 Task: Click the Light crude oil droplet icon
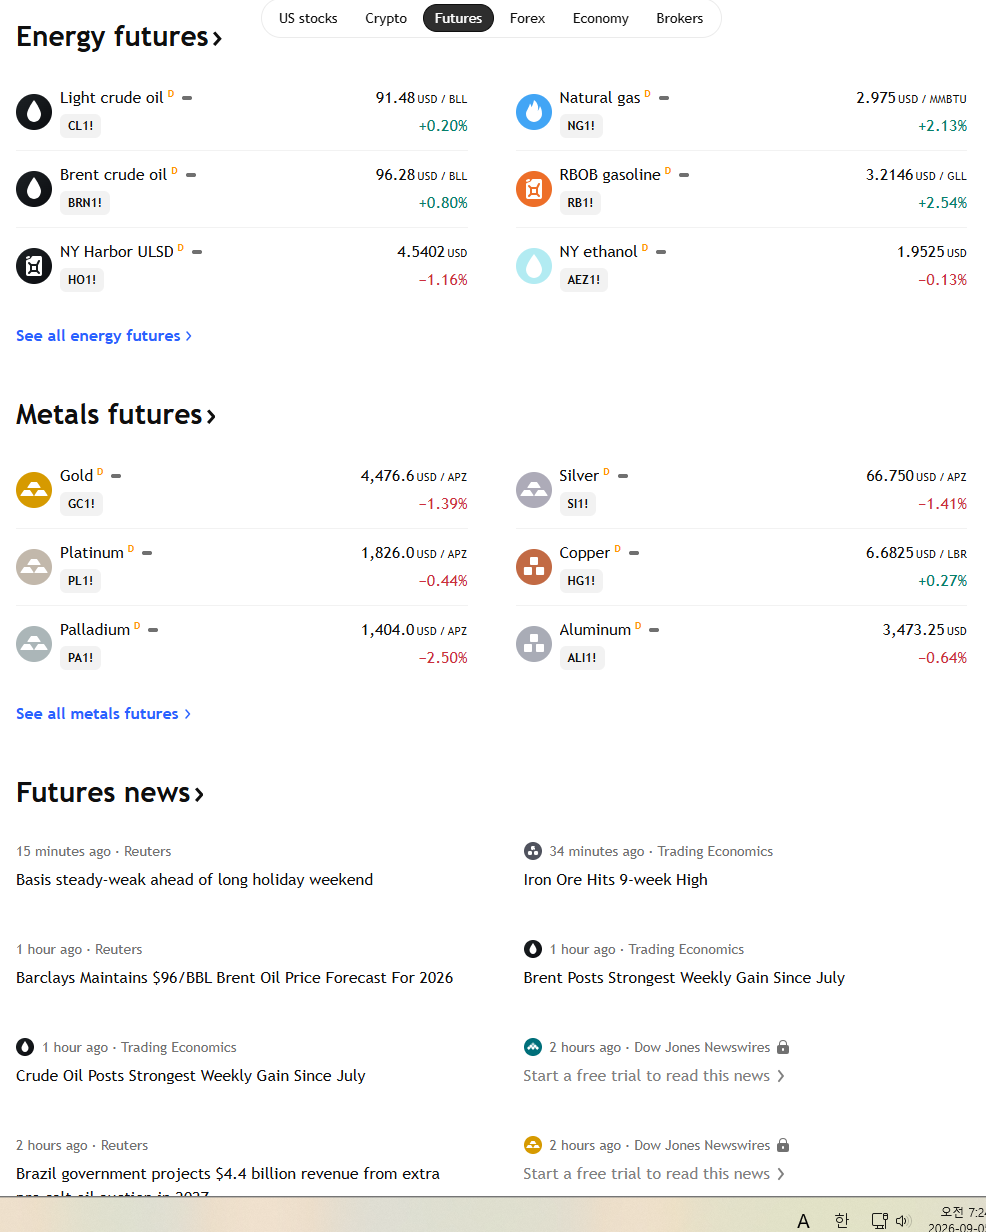[34, 112]
